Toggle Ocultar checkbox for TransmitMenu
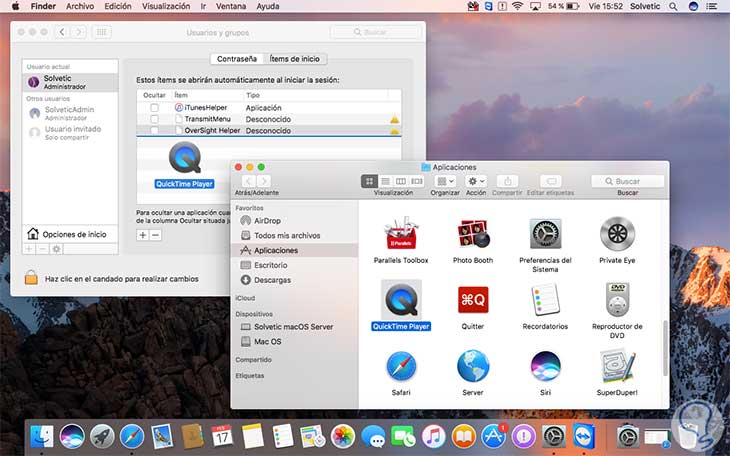 coord(154,119)
